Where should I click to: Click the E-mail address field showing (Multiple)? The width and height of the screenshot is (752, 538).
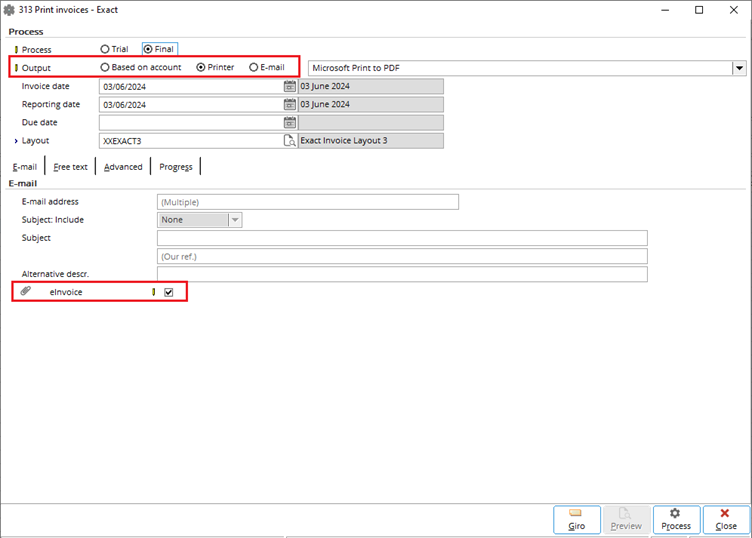(308, 202)
